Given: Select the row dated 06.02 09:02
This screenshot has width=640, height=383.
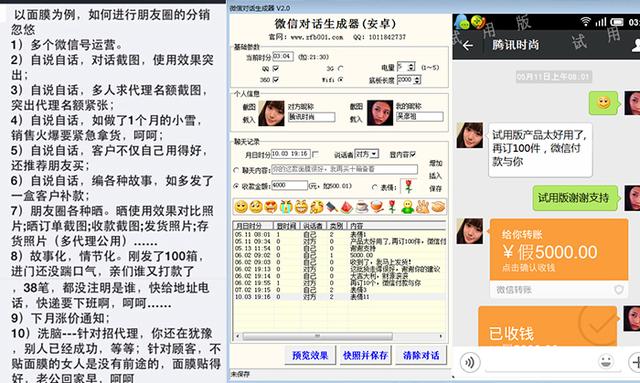Looking at the screenshot, I should point(340,255).
